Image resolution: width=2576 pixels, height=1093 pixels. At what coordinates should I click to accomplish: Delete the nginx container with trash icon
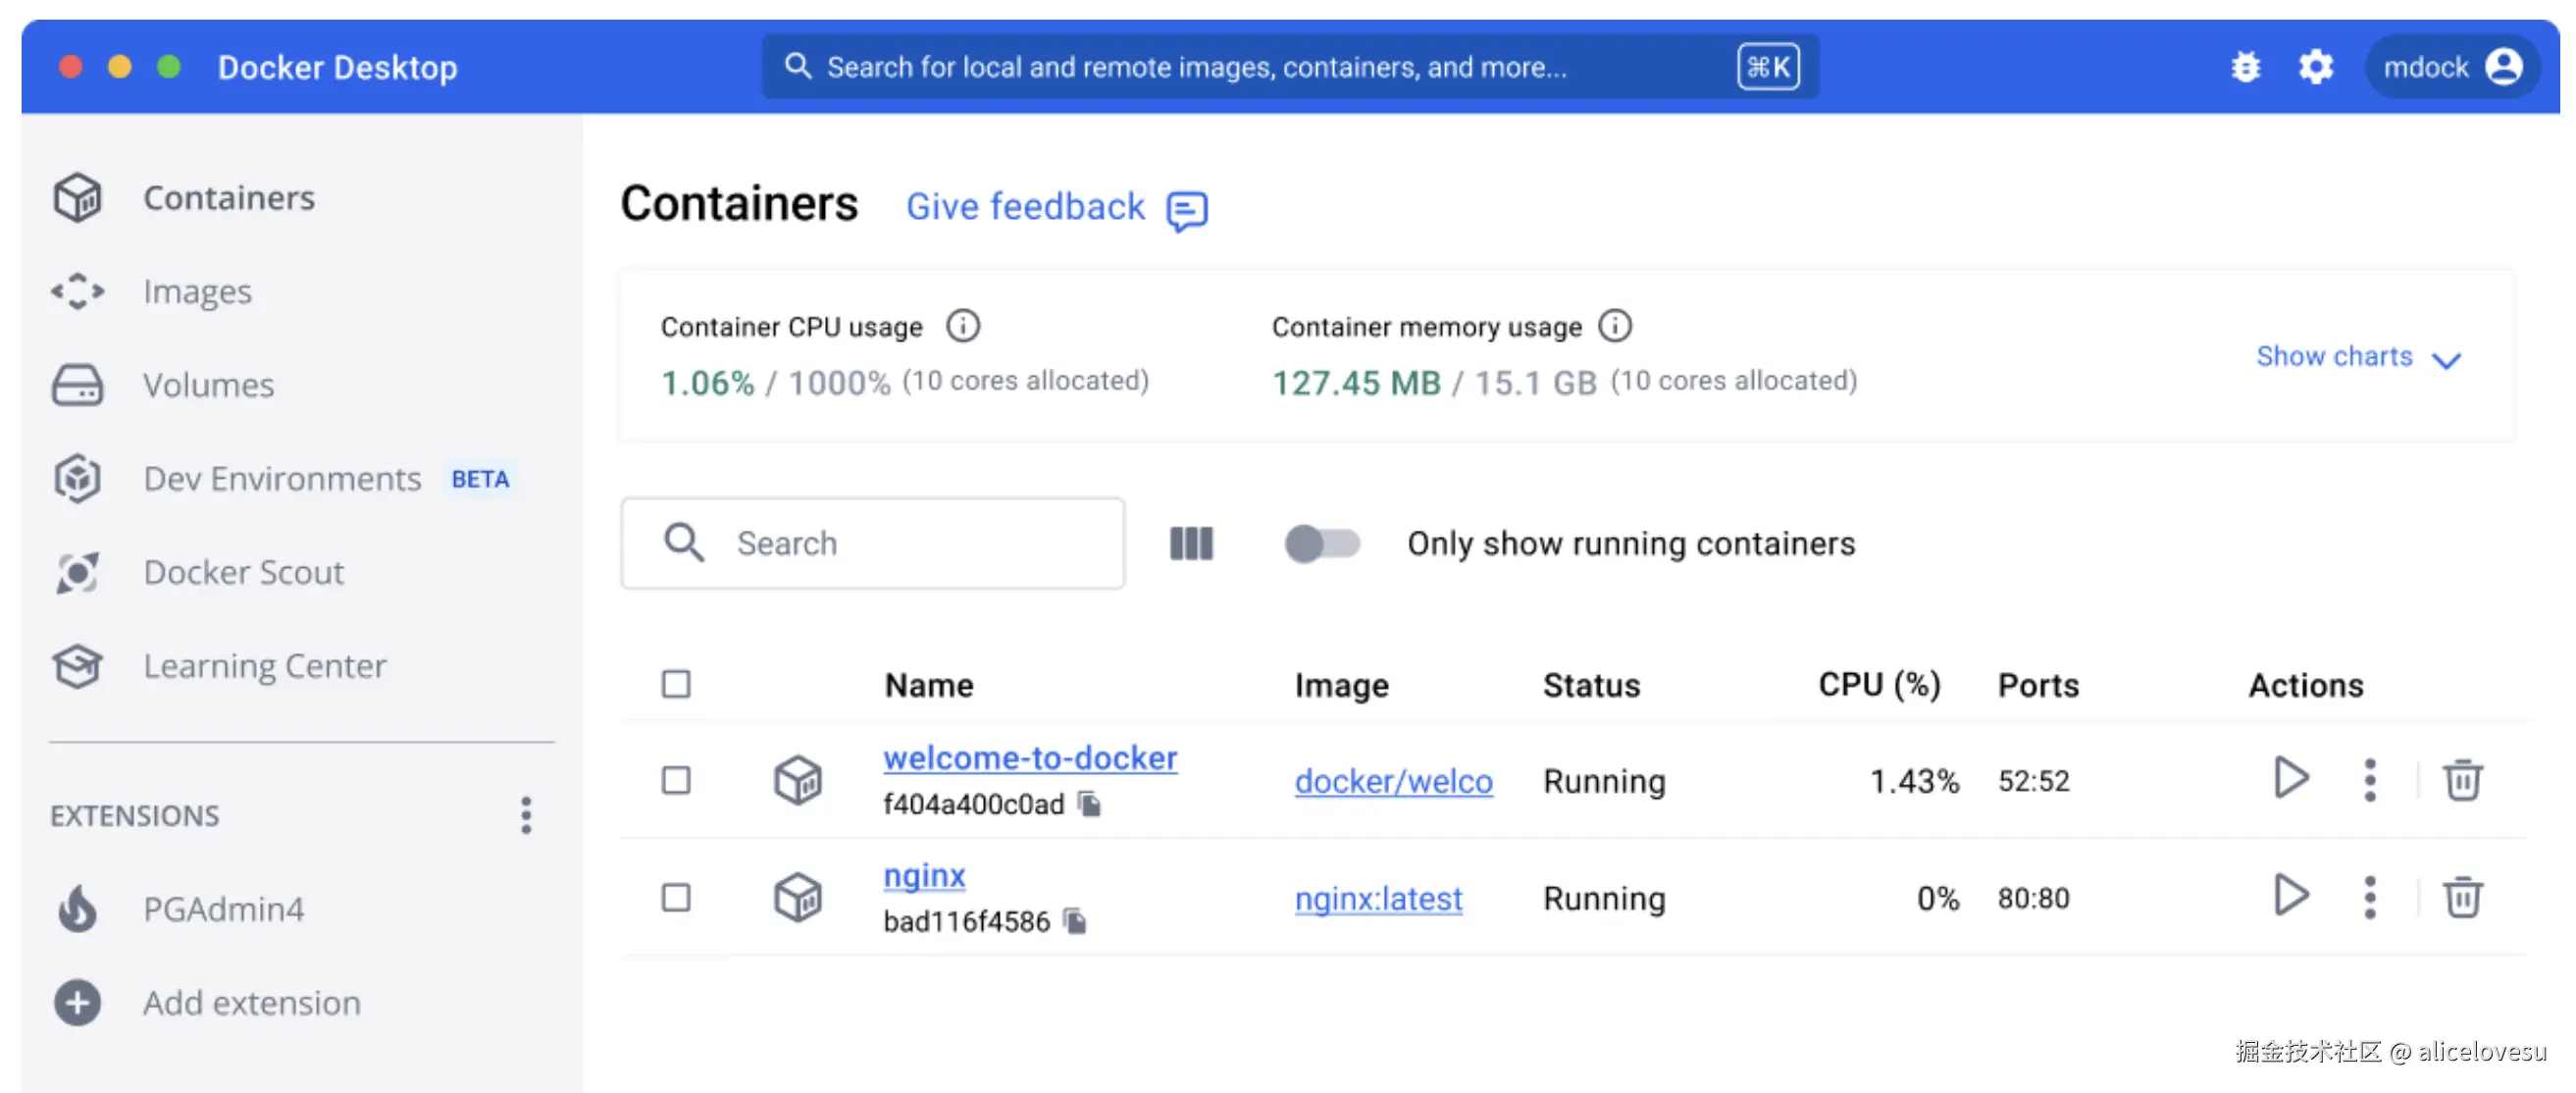coord(2461,896)
